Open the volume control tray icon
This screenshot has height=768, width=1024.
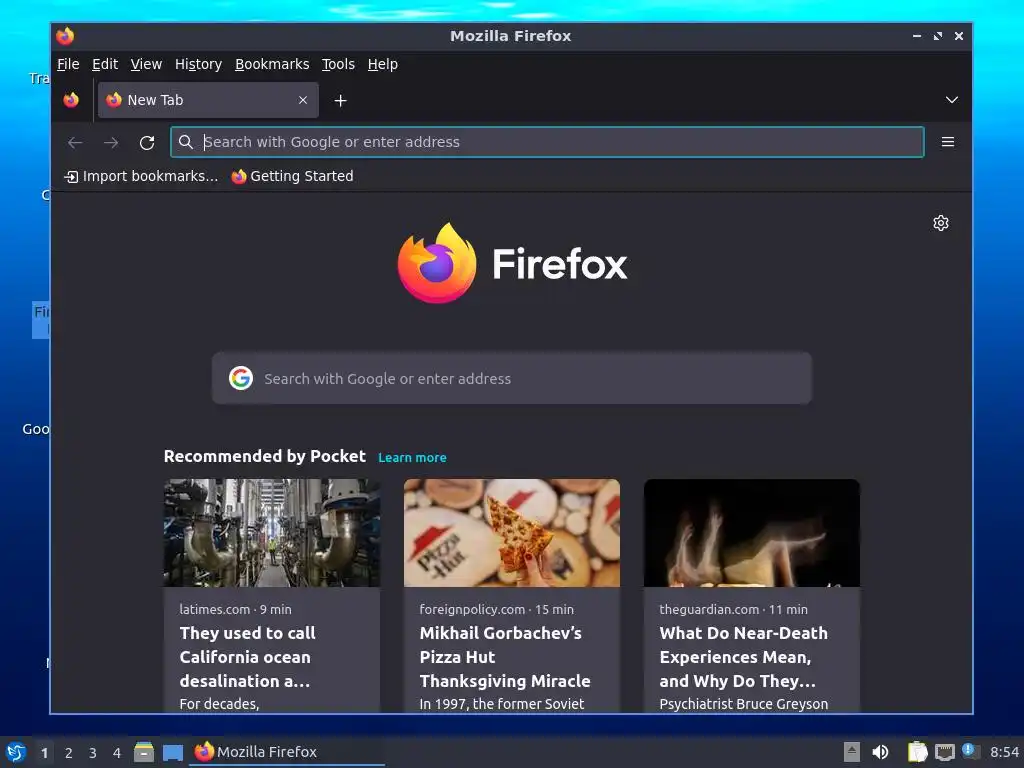tap(880, 752)
